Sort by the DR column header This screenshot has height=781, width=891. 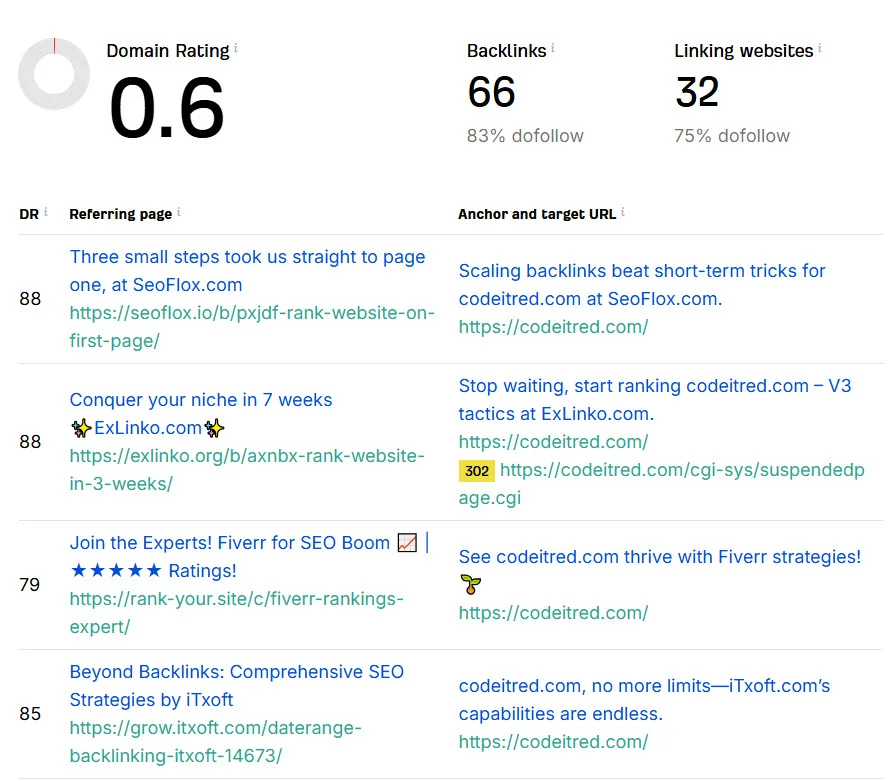[29, 214]
